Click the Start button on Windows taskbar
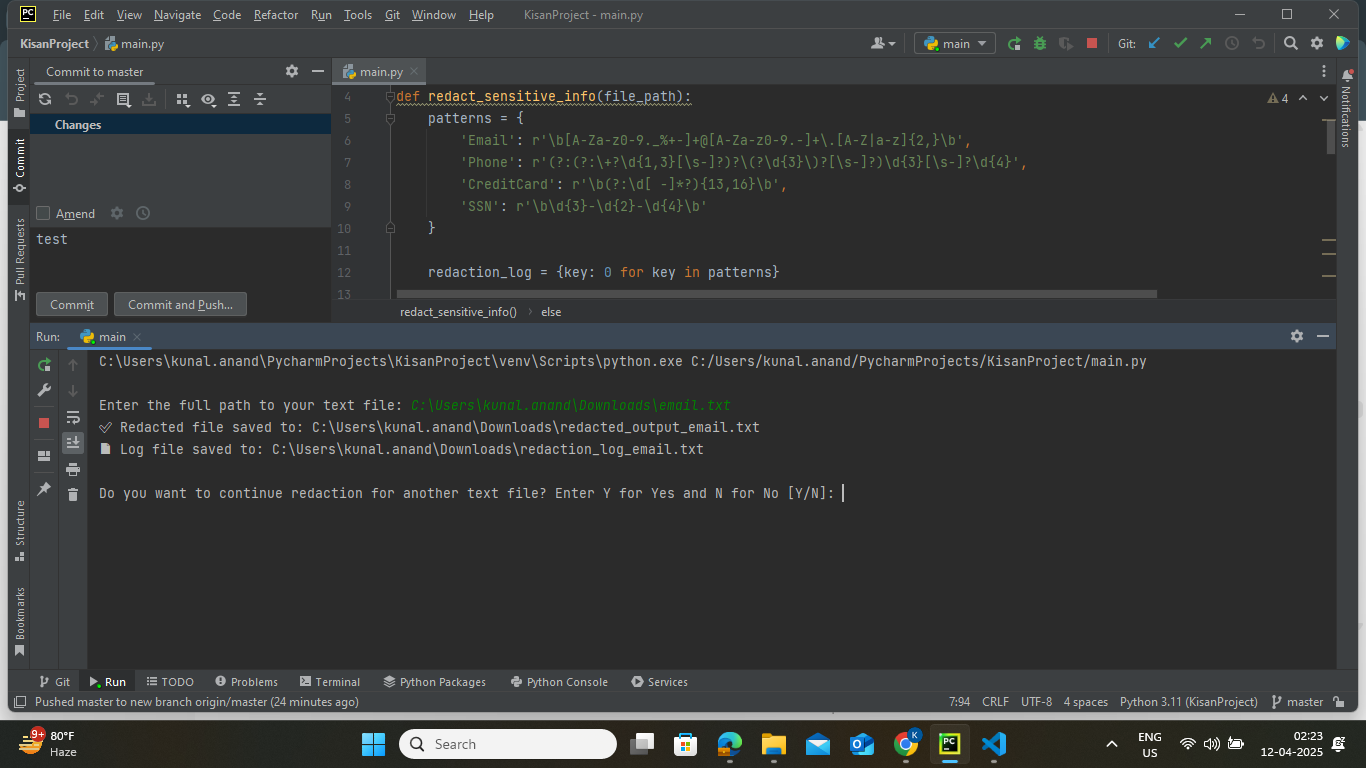 click(373, 744)
